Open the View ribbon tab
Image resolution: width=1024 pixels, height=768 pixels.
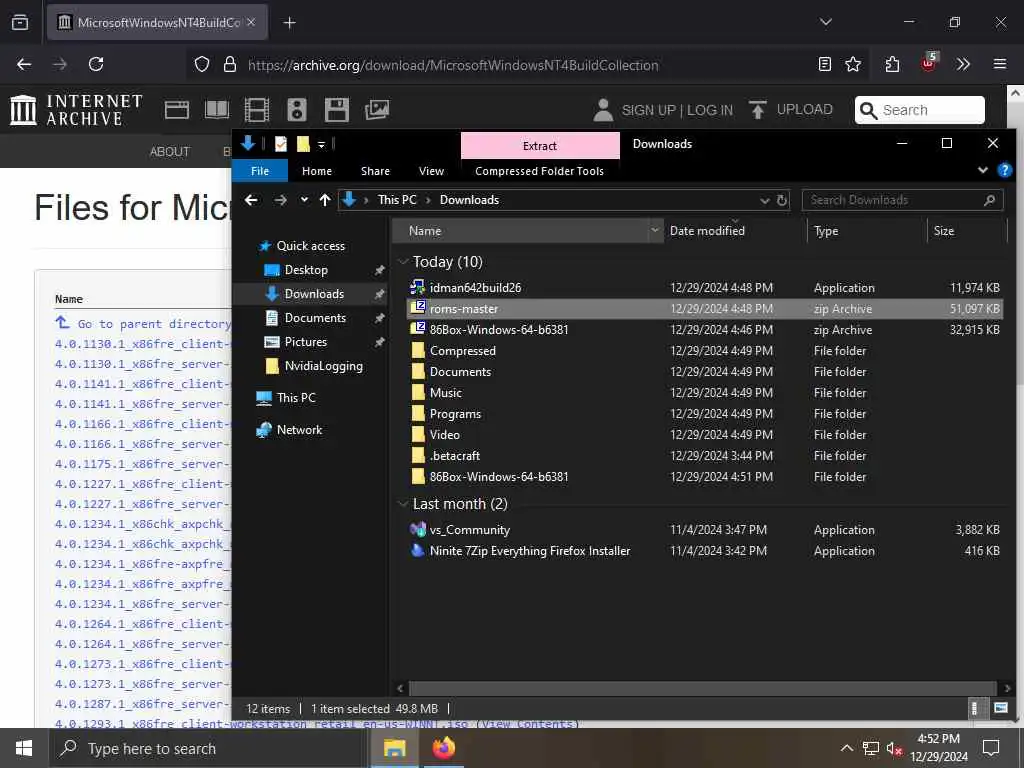(431, 170)
